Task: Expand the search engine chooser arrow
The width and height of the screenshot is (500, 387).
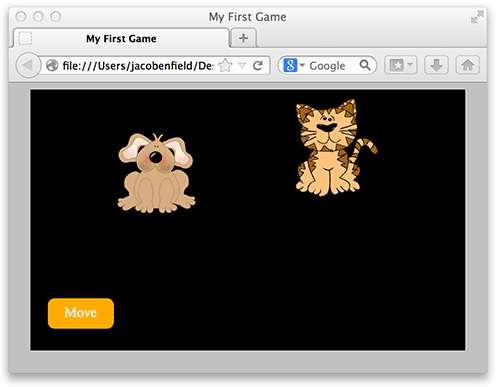Action: (x=302, y=65)
